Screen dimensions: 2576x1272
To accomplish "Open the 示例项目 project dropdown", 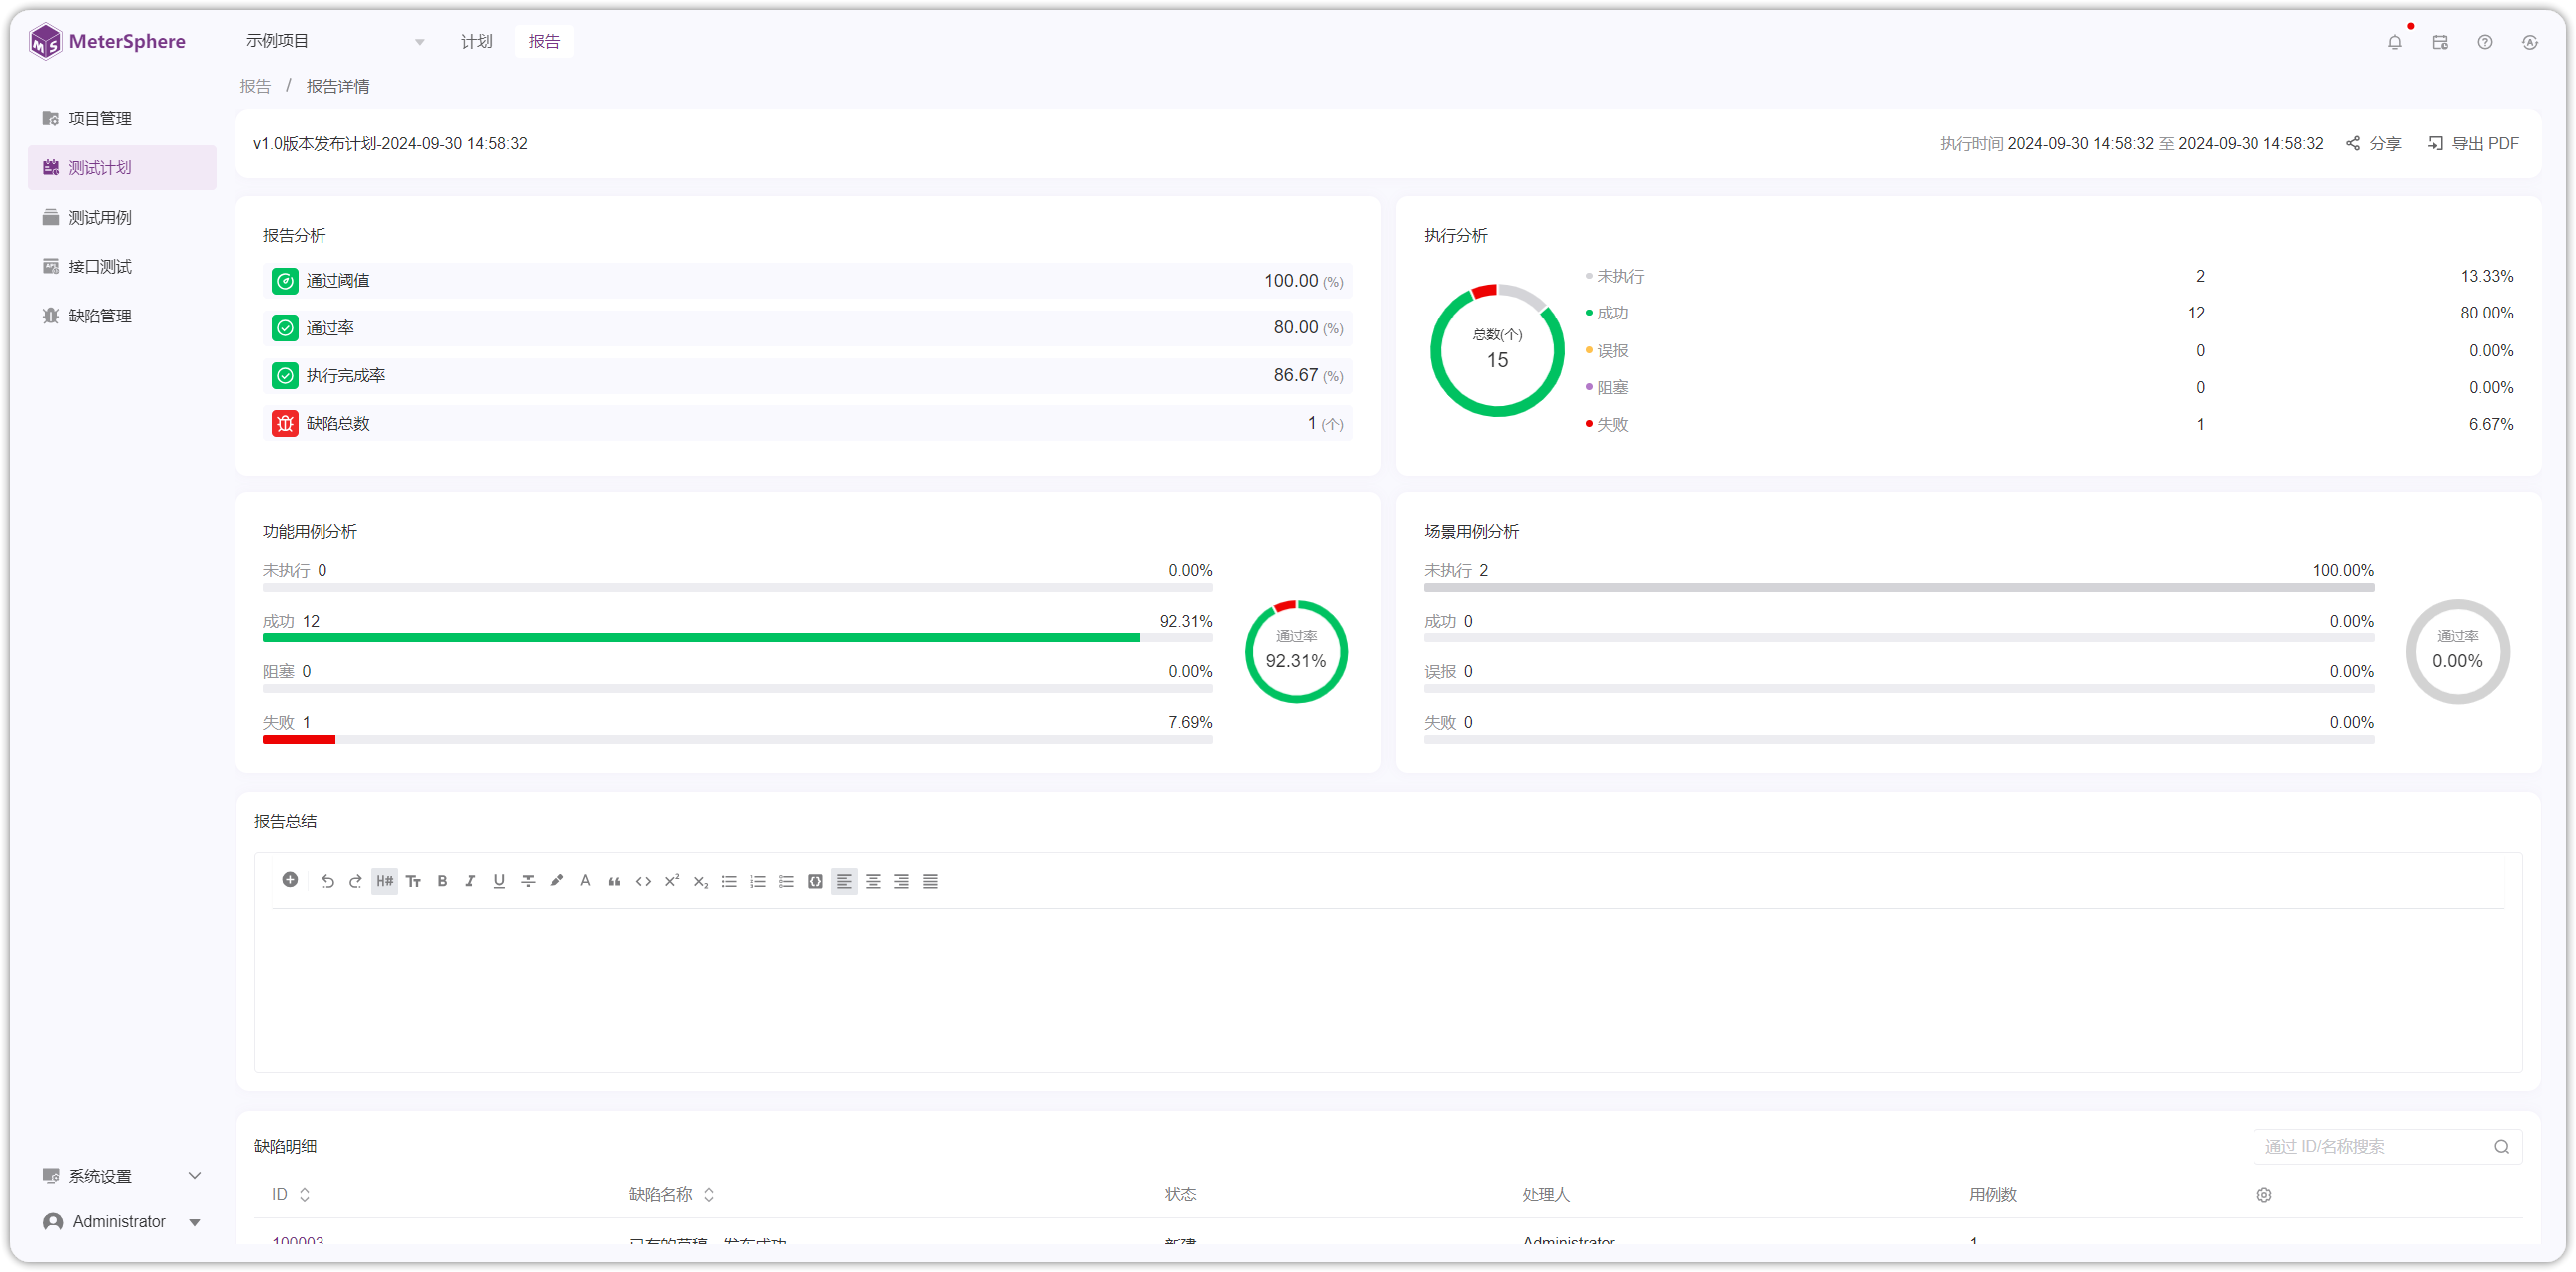I will [x=335, y=41].
